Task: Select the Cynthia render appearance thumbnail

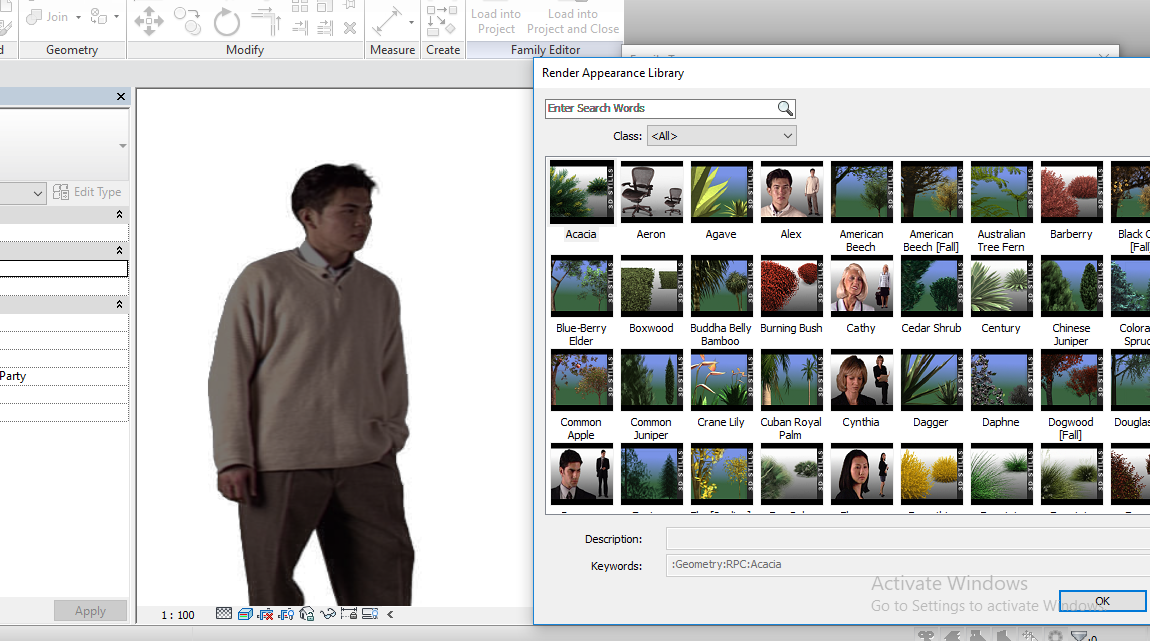Action: (x=861, y=380)
